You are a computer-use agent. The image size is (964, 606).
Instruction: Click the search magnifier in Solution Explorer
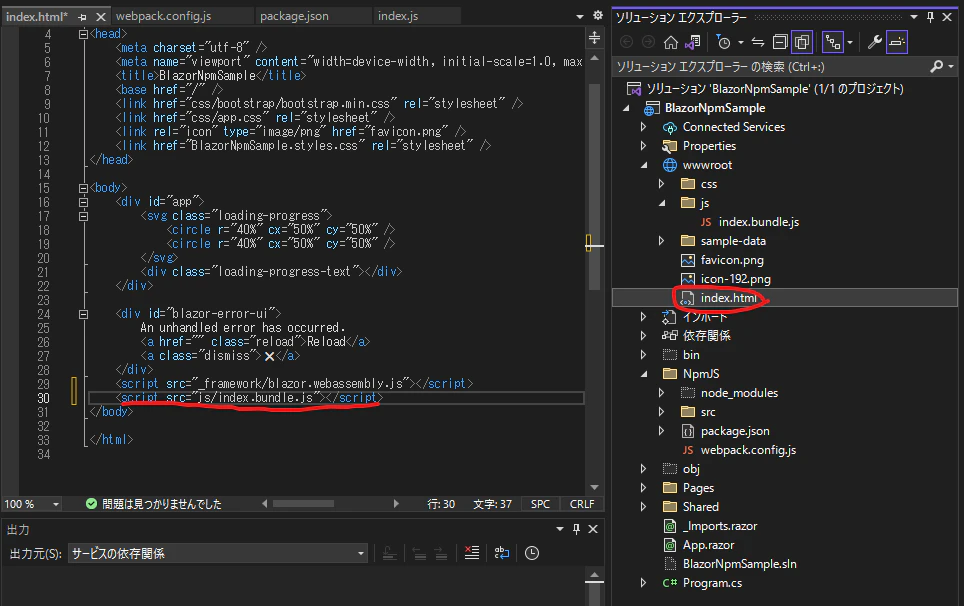pos(937,66)
